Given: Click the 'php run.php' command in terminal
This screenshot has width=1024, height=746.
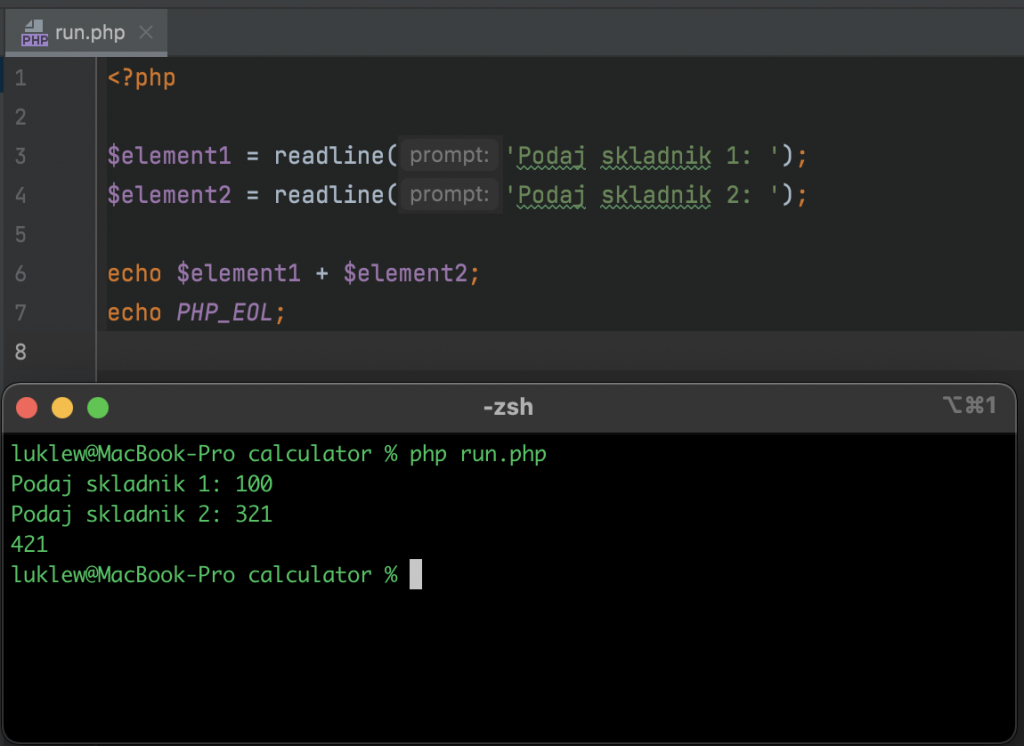Looking at the screenshot, I should click(478, 454).
